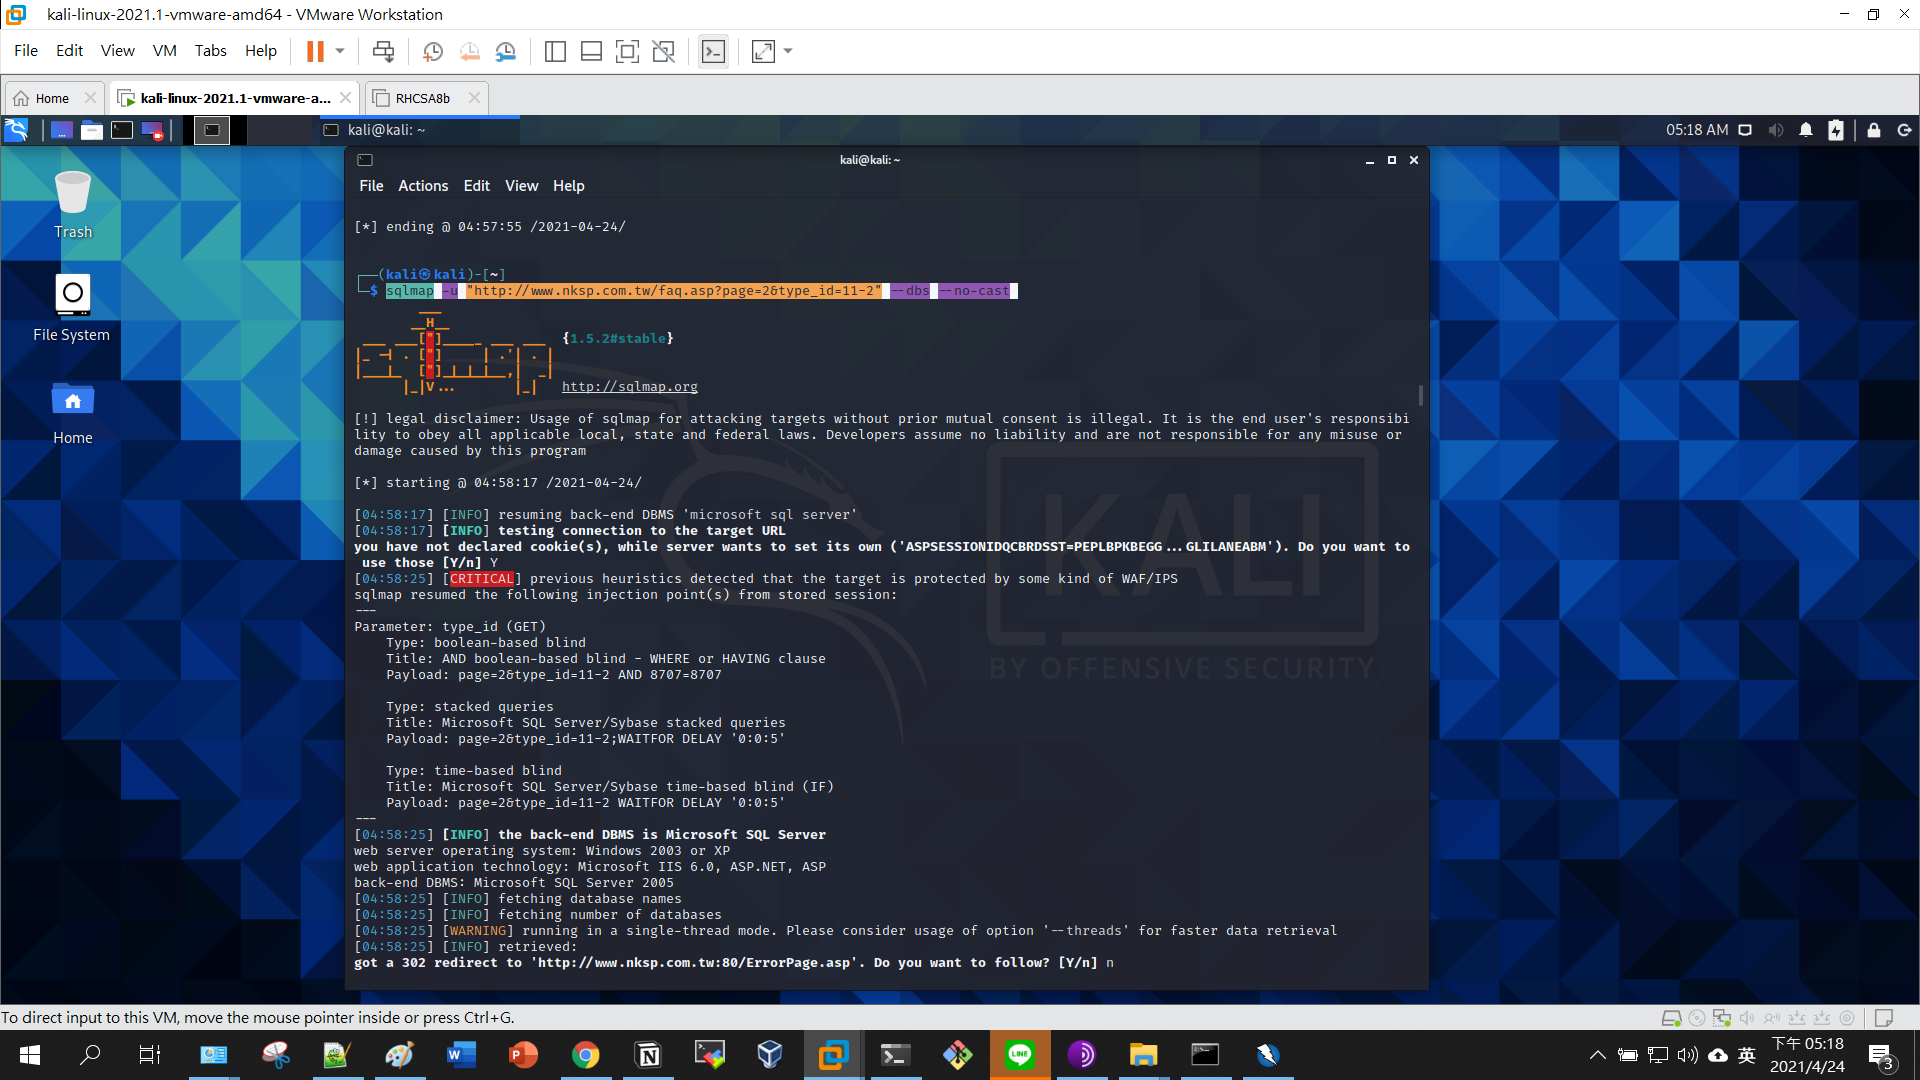Click the Kali panel screen recorder icon
This screenshot has height=1080, width=1920.
[x=152, y=130]
